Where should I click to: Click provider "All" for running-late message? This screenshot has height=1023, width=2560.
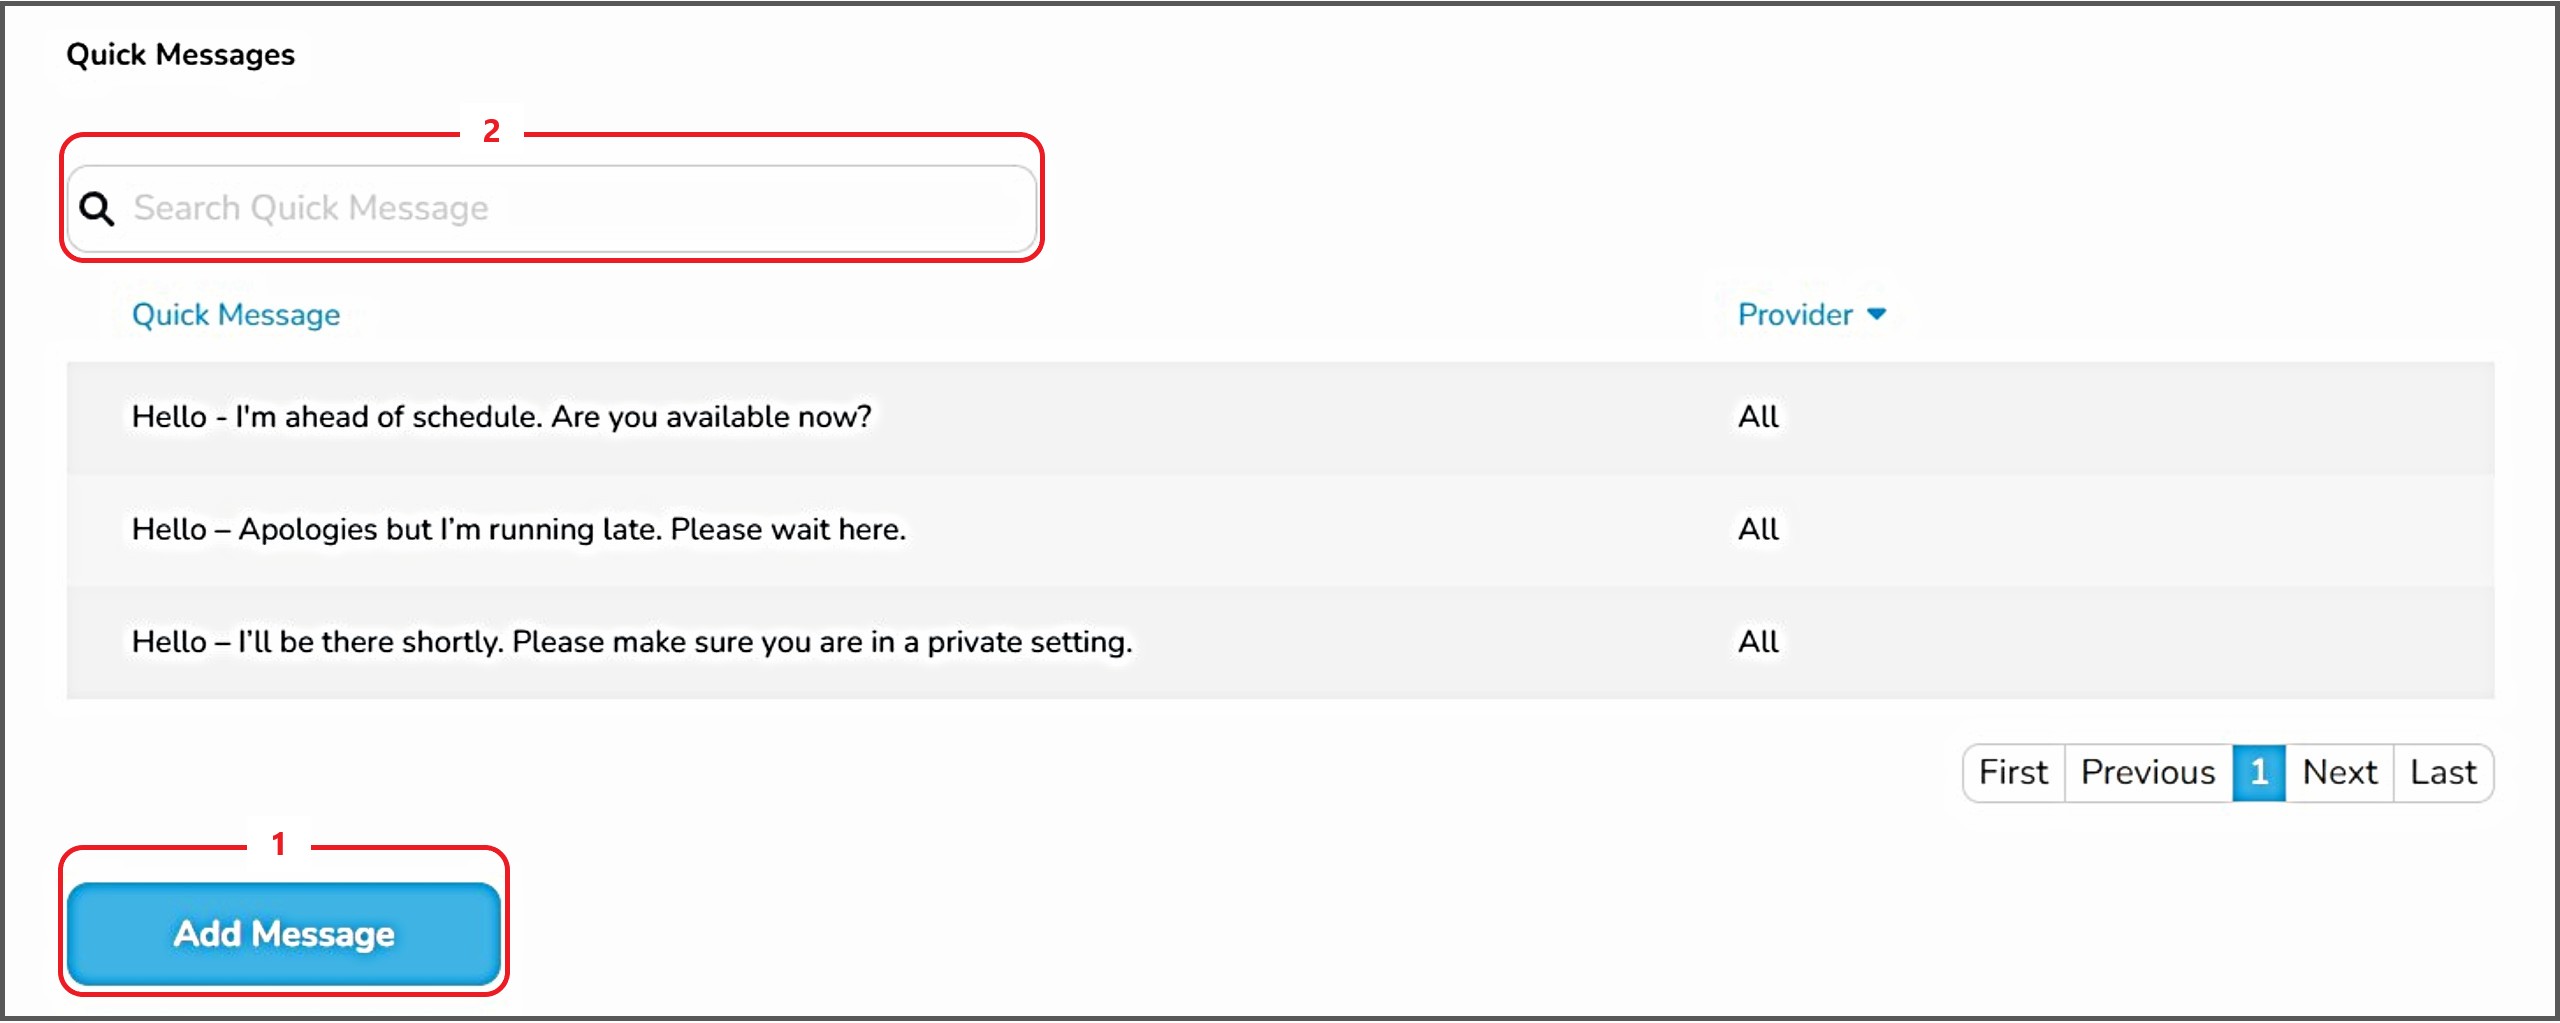click(1758, 530)
